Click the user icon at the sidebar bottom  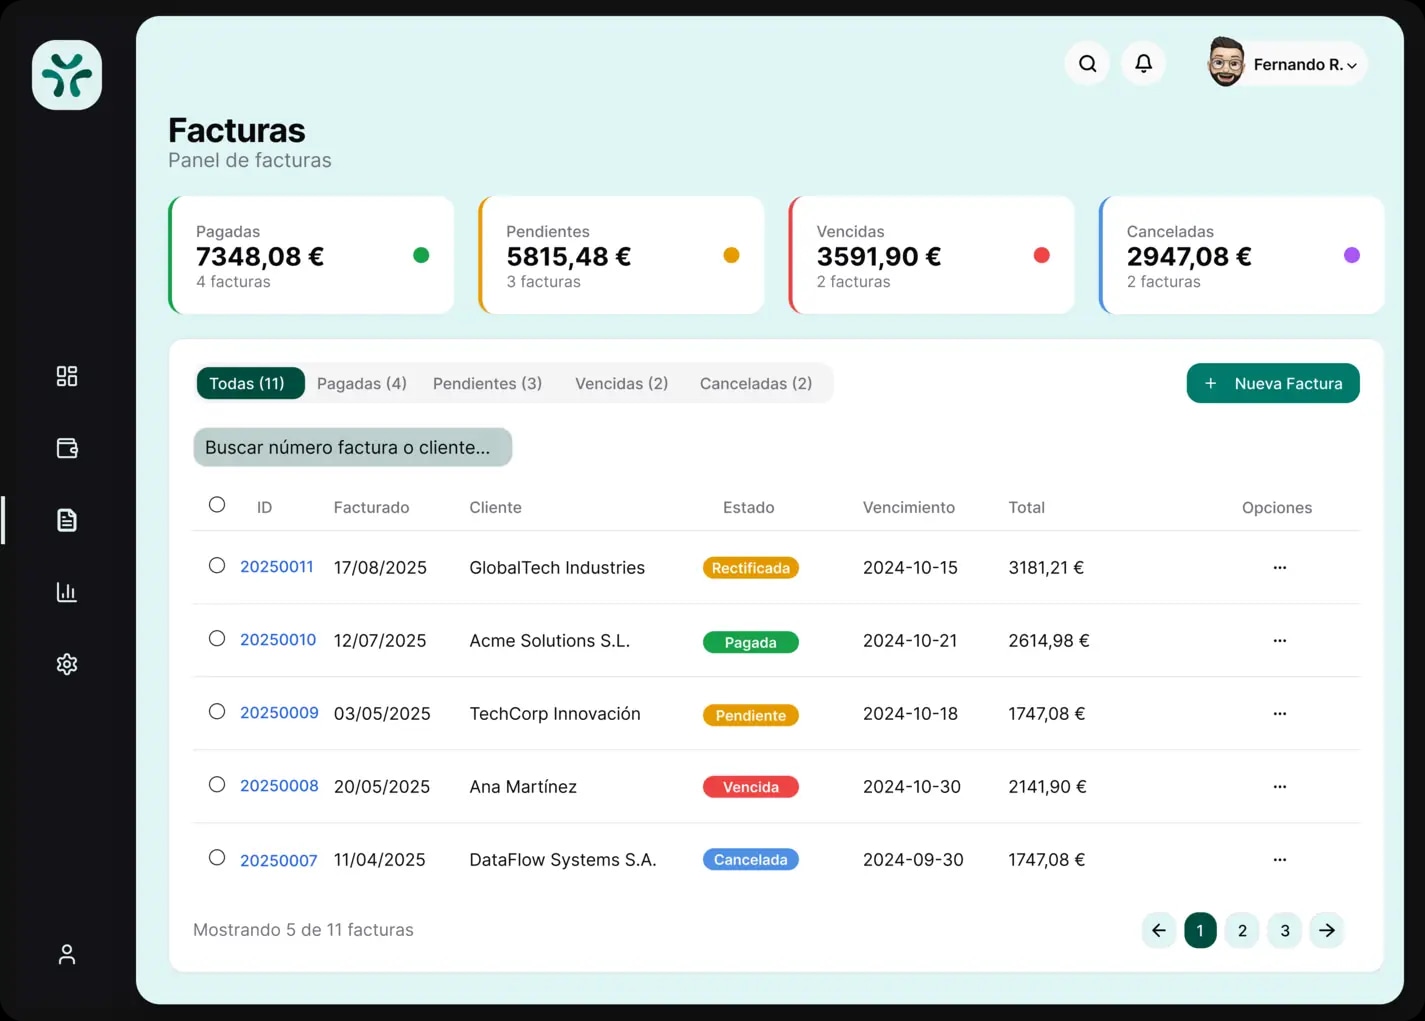point(67,954)
